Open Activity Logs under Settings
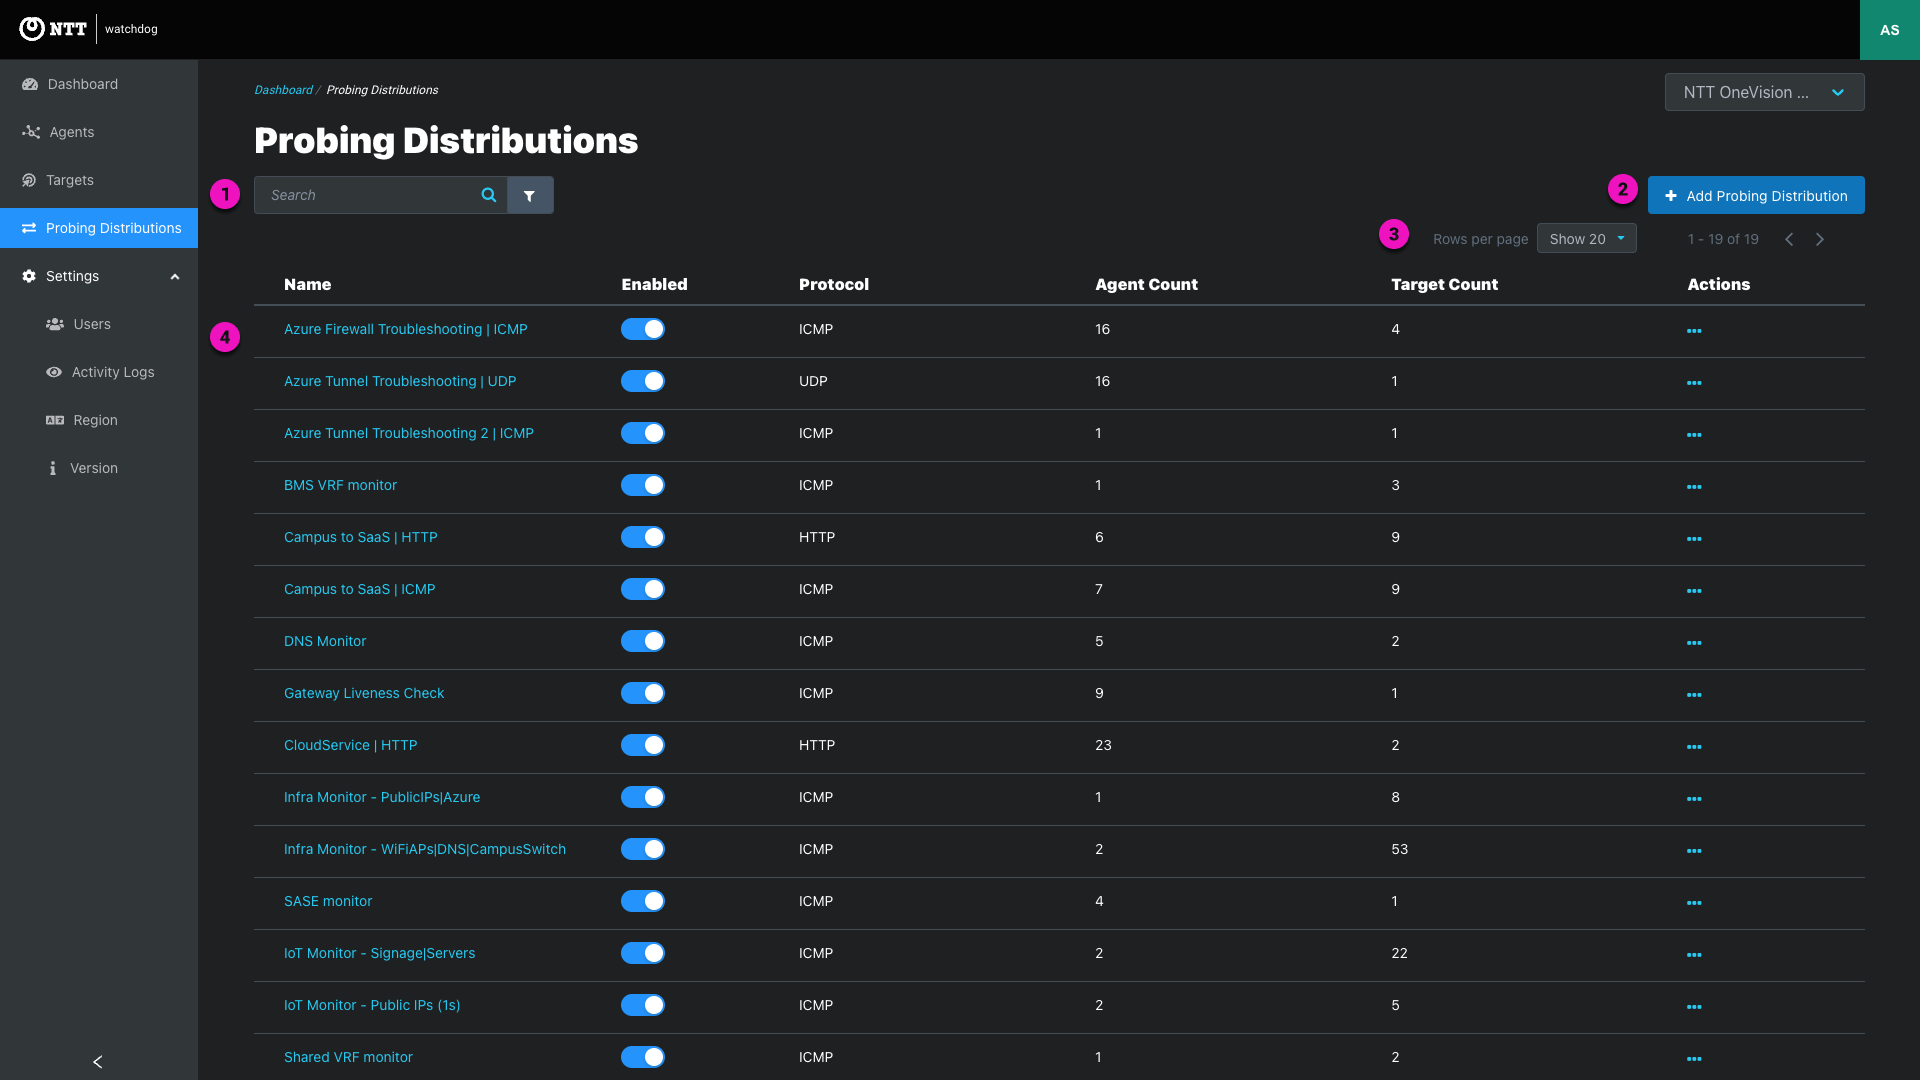 pyautogui.click(x=99, y=372)
